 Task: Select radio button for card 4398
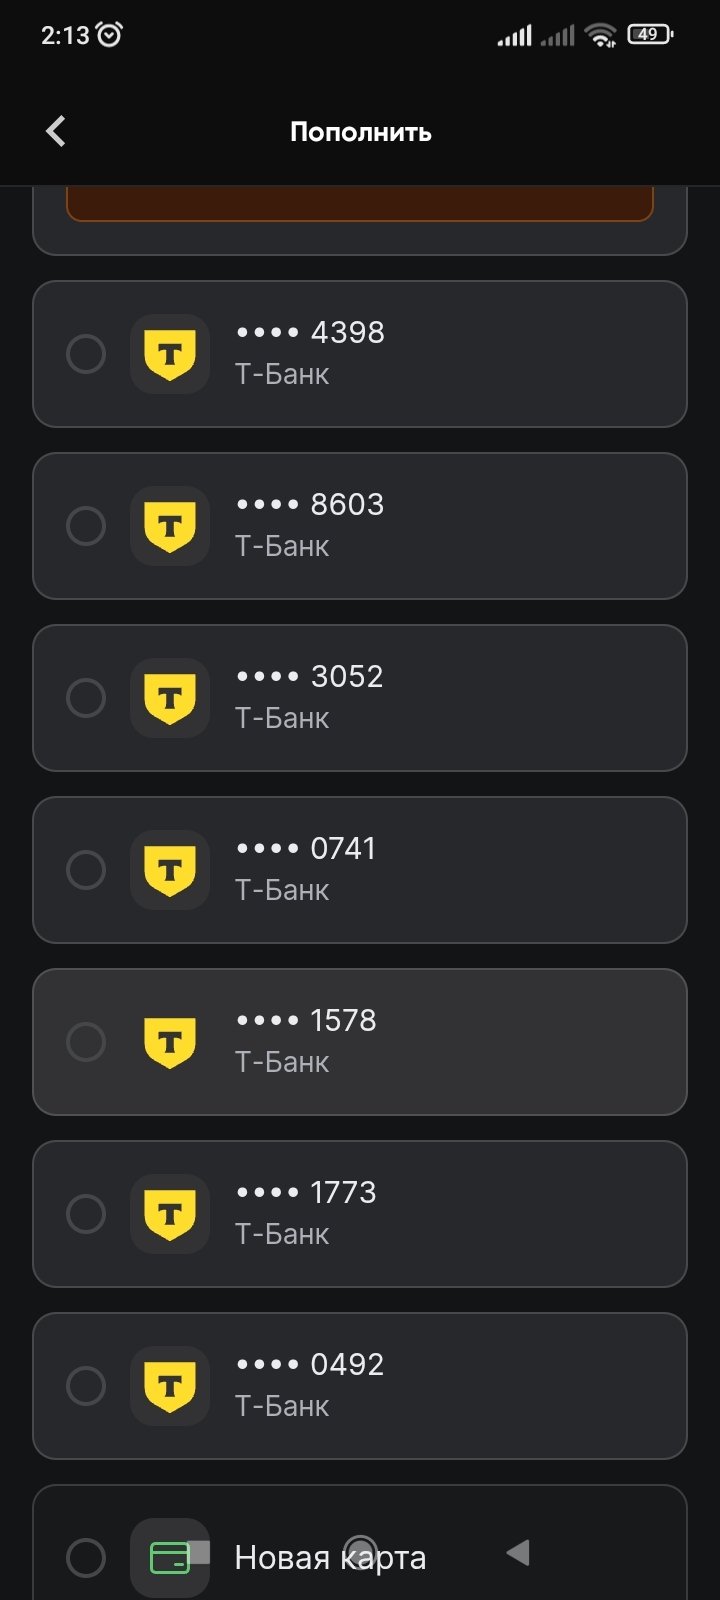point(86,354)
